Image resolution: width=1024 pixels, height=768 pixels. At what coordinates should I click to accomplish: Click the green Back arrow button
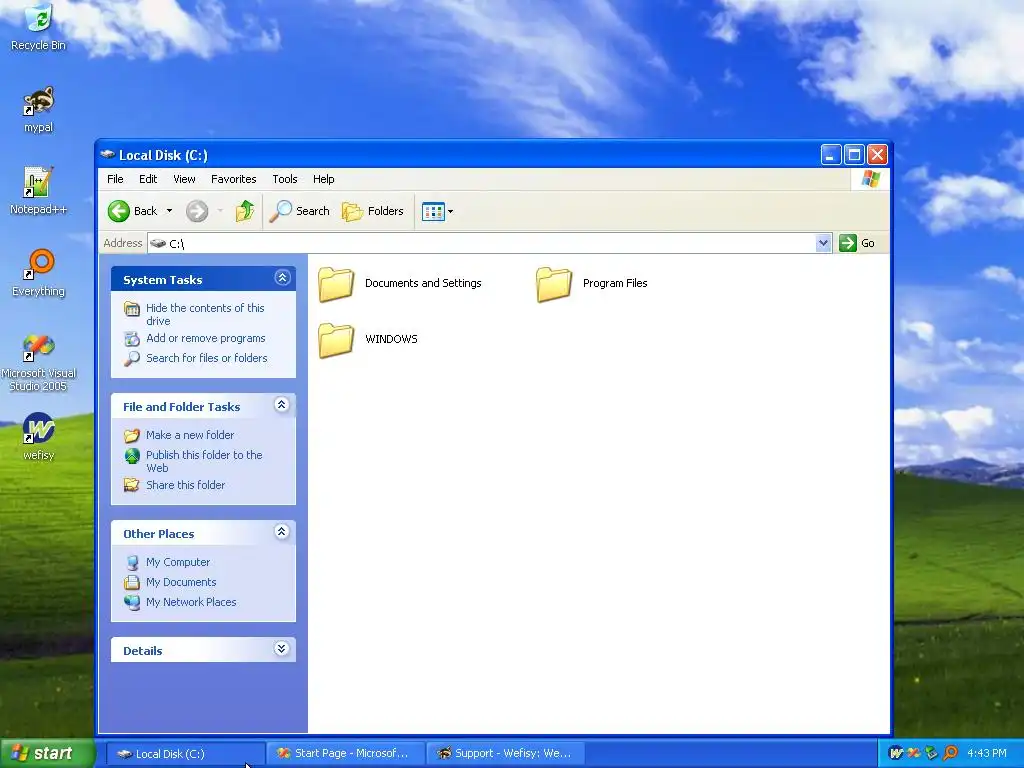point(119,211)
